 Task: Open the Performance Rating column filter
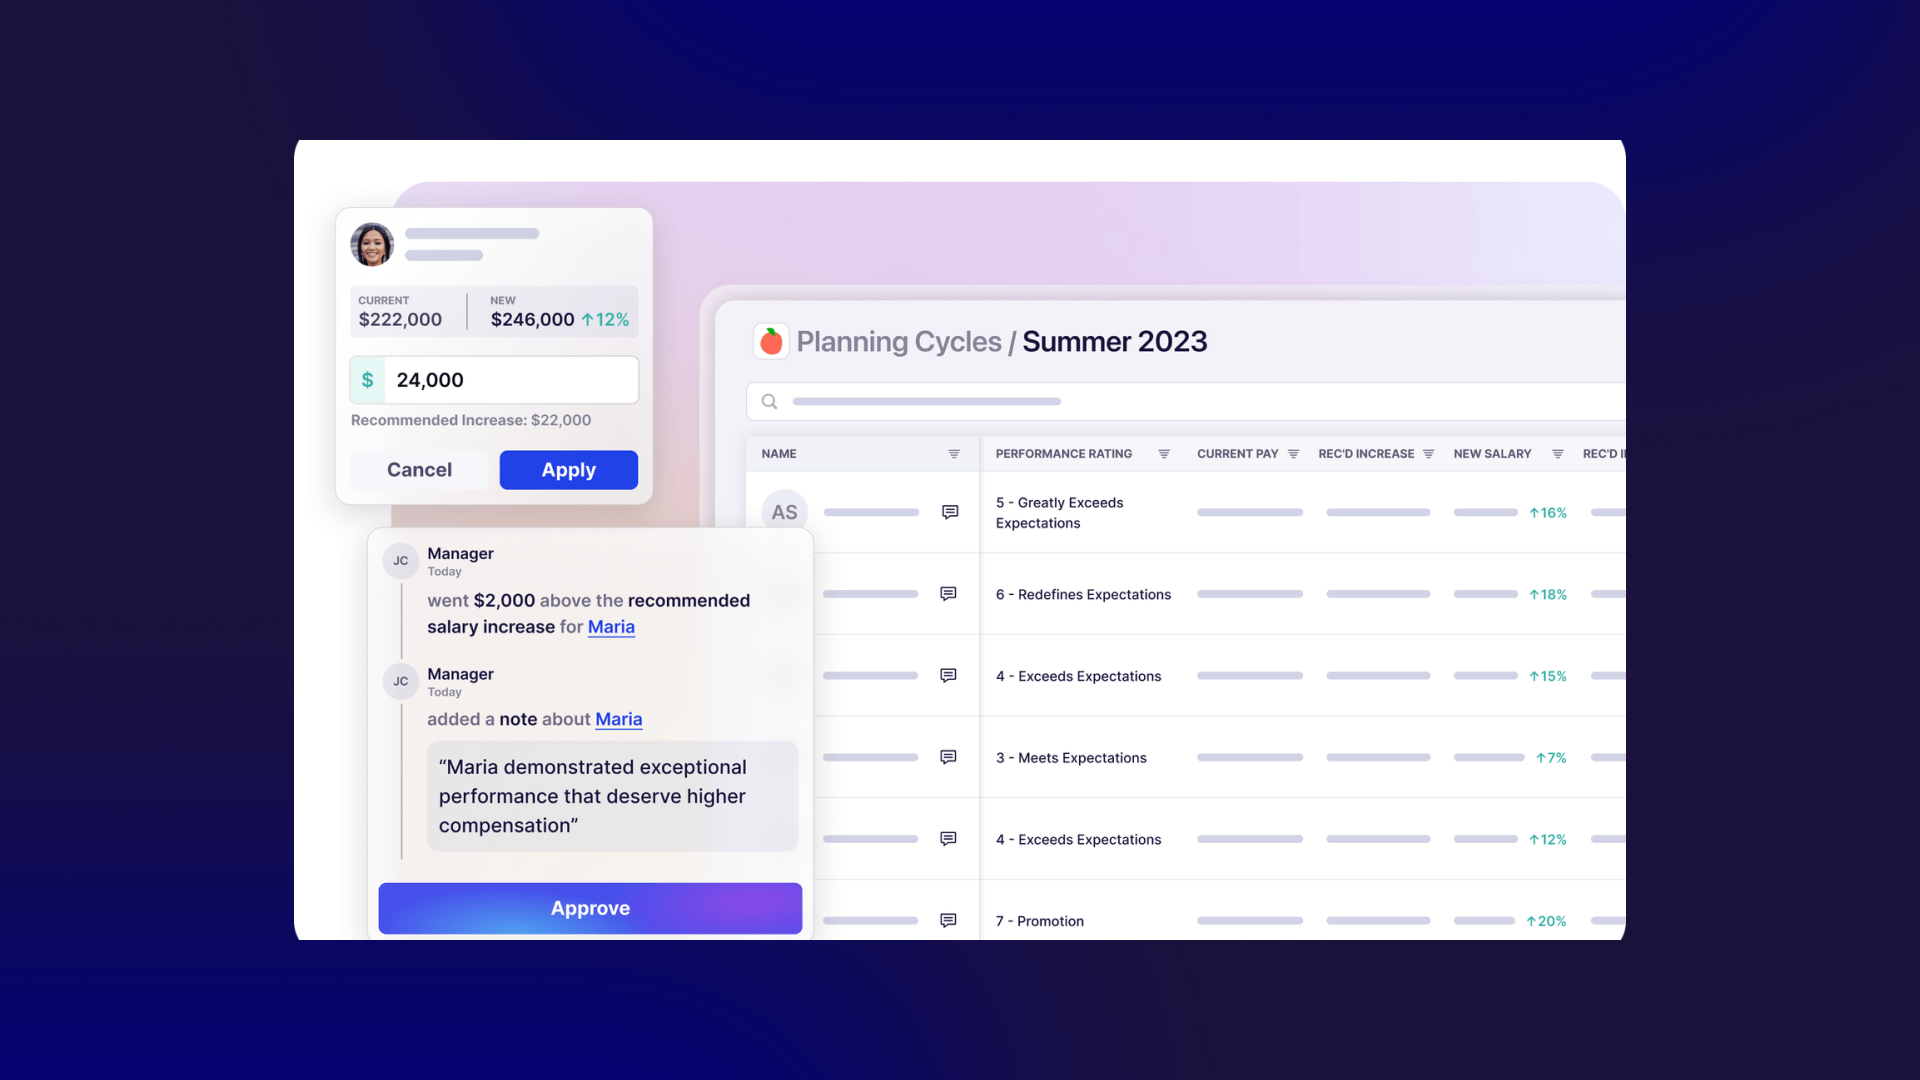1164,454
